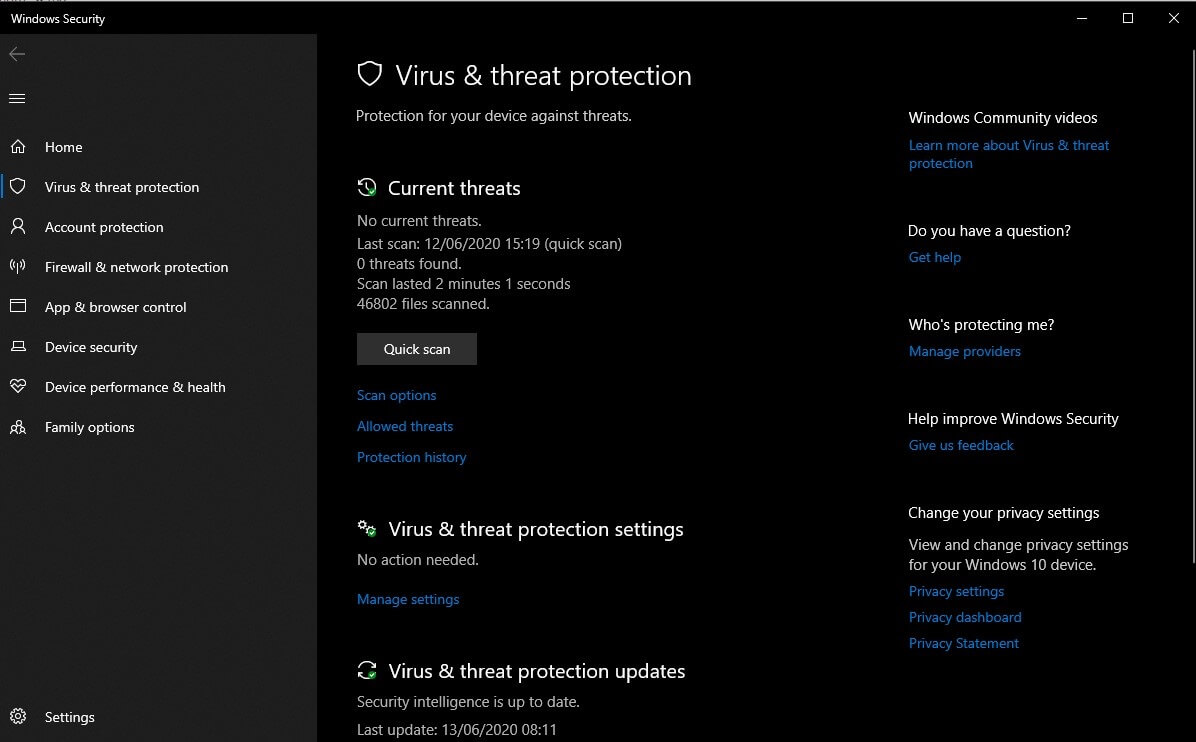Click the App & browser window icon
Viewport: 1196px width, 742px height.
coord(18,306)
